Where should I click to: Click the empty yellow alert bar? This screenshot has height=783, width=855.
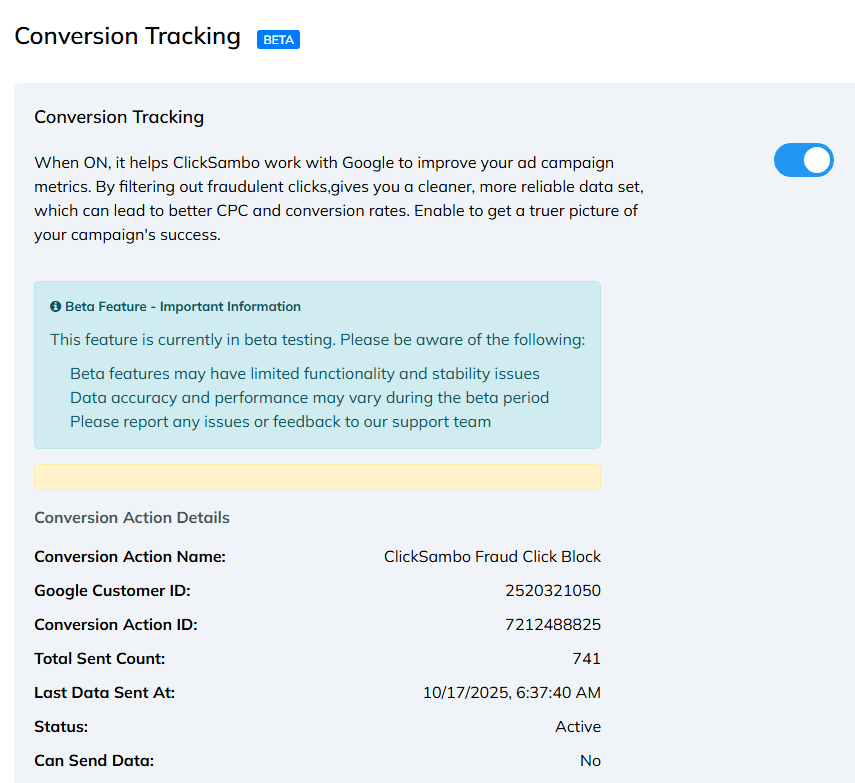pyautogui.click(x=317, y=477)
